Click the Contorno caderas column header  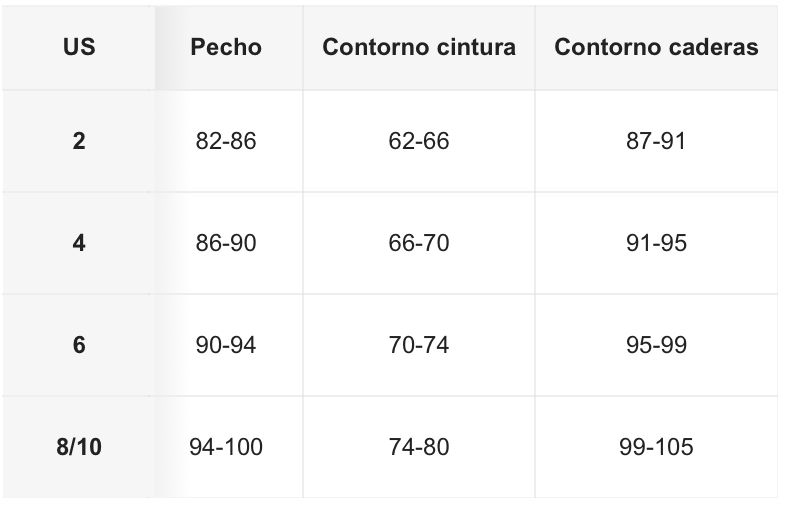[656, 47]
